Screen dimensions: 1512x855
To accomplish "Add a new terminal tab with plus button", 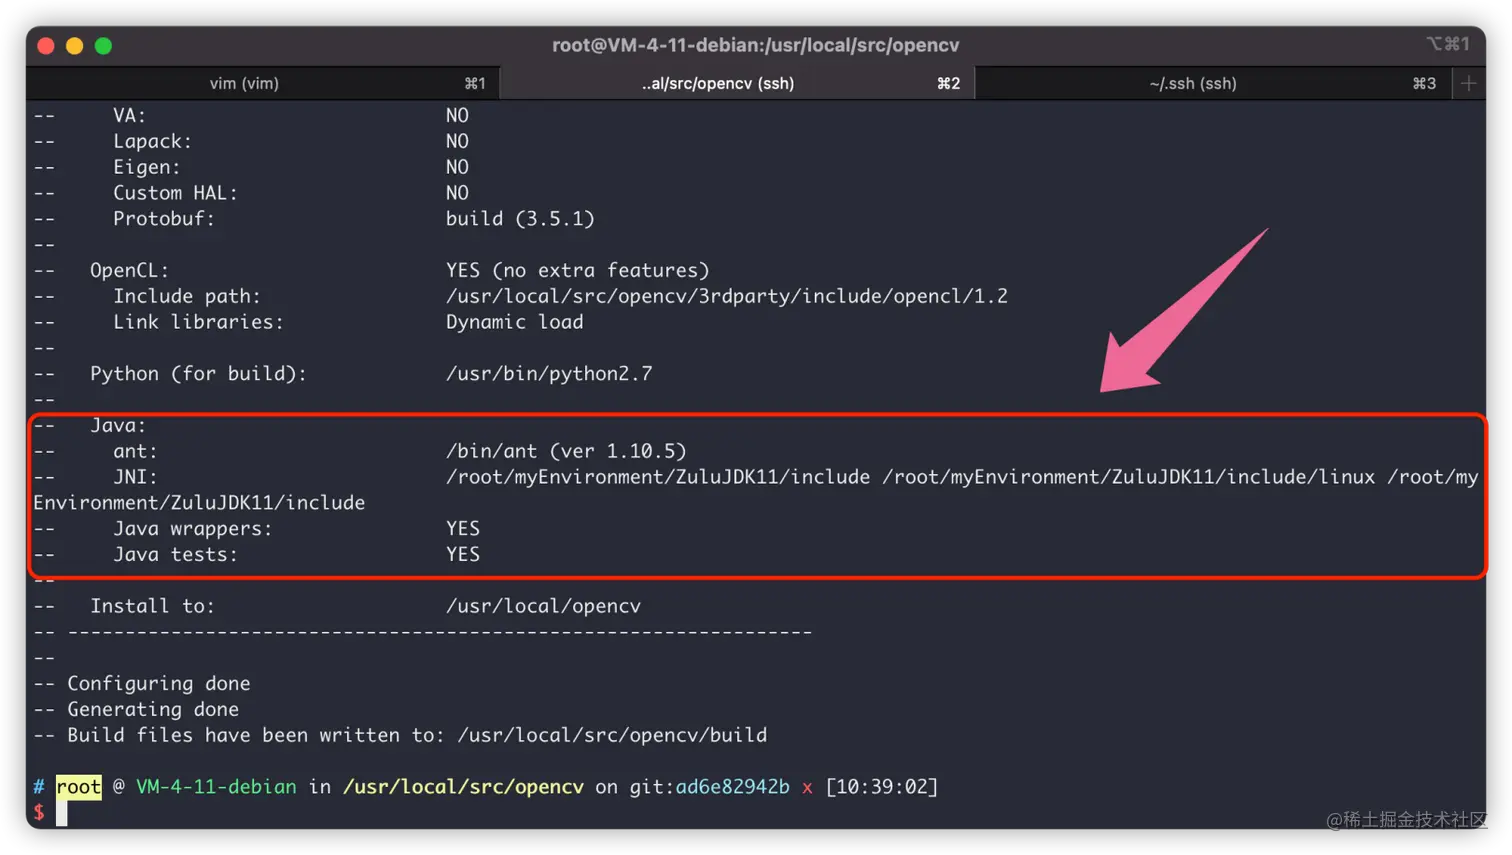I will click(x=1468, y=83).
